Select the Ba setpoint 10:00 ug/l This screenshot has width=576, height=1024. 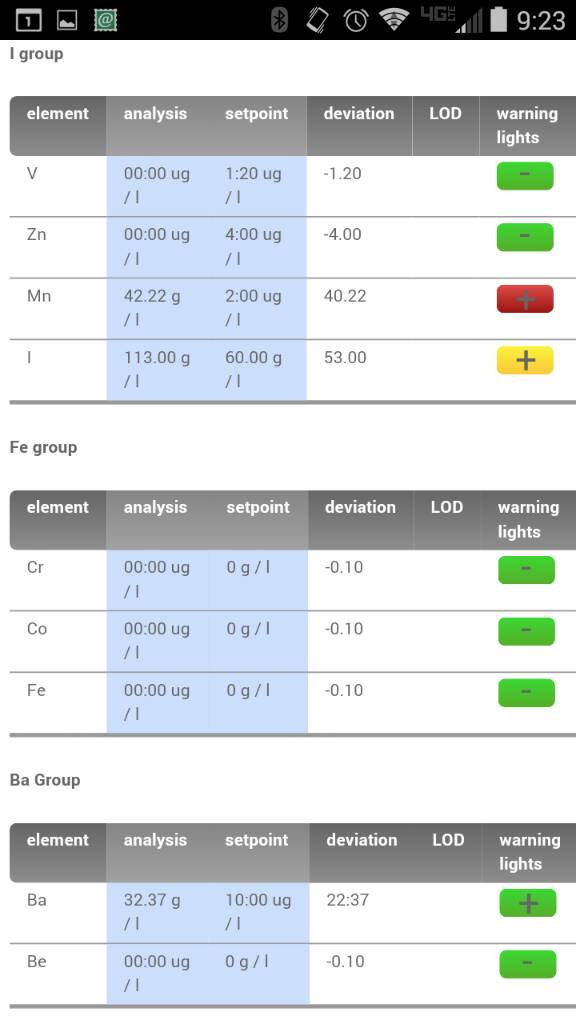(x=258, y=911)
